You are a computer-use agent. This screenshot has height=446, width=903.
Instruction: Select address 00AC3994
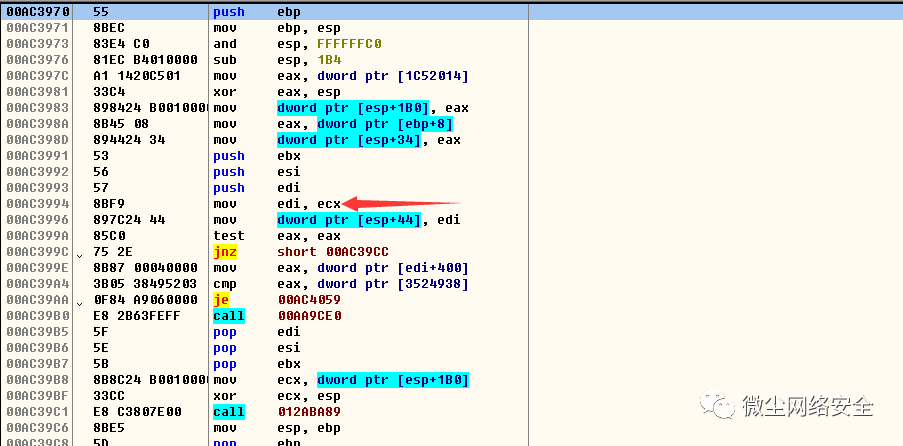[x=37, y=204]
